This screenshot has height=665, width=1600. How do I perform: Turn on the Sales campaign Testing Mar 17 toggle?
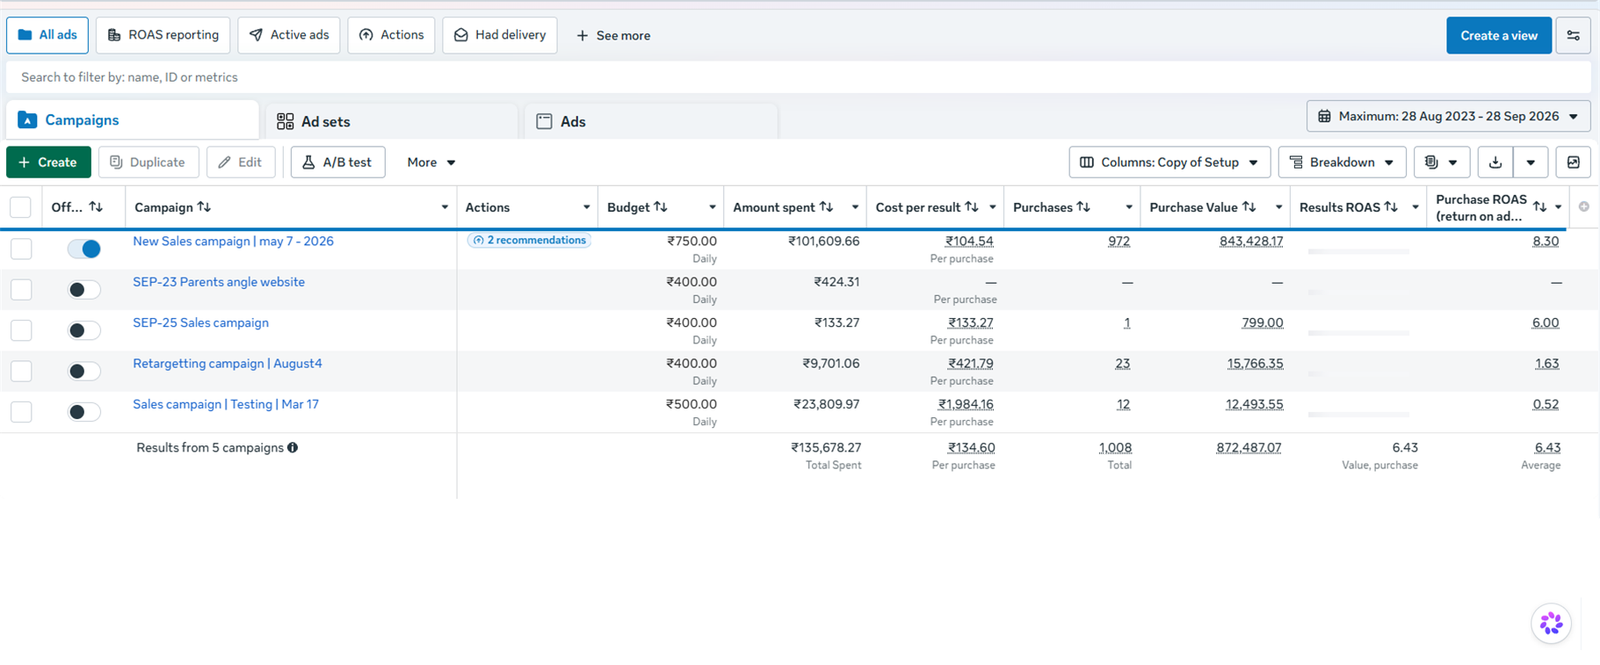[x=84, y=412]
